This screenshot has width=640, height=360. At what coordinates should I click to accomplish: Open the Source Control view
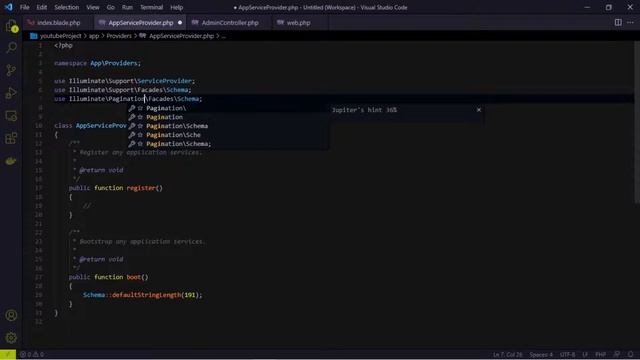11,70
